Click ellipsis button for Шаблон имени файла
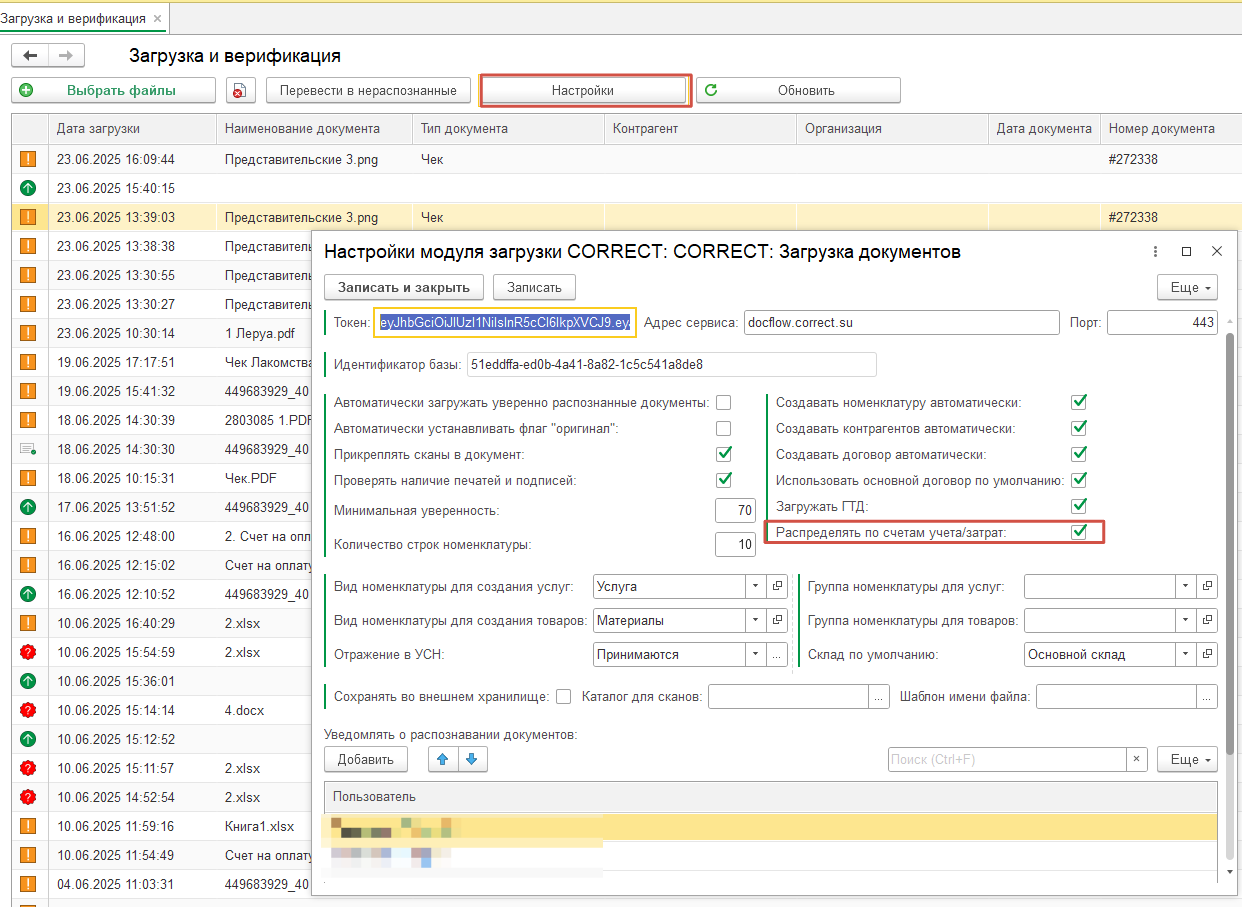Image resolution: width=1242 pixels, height=907 pixels. [1208, 696]
